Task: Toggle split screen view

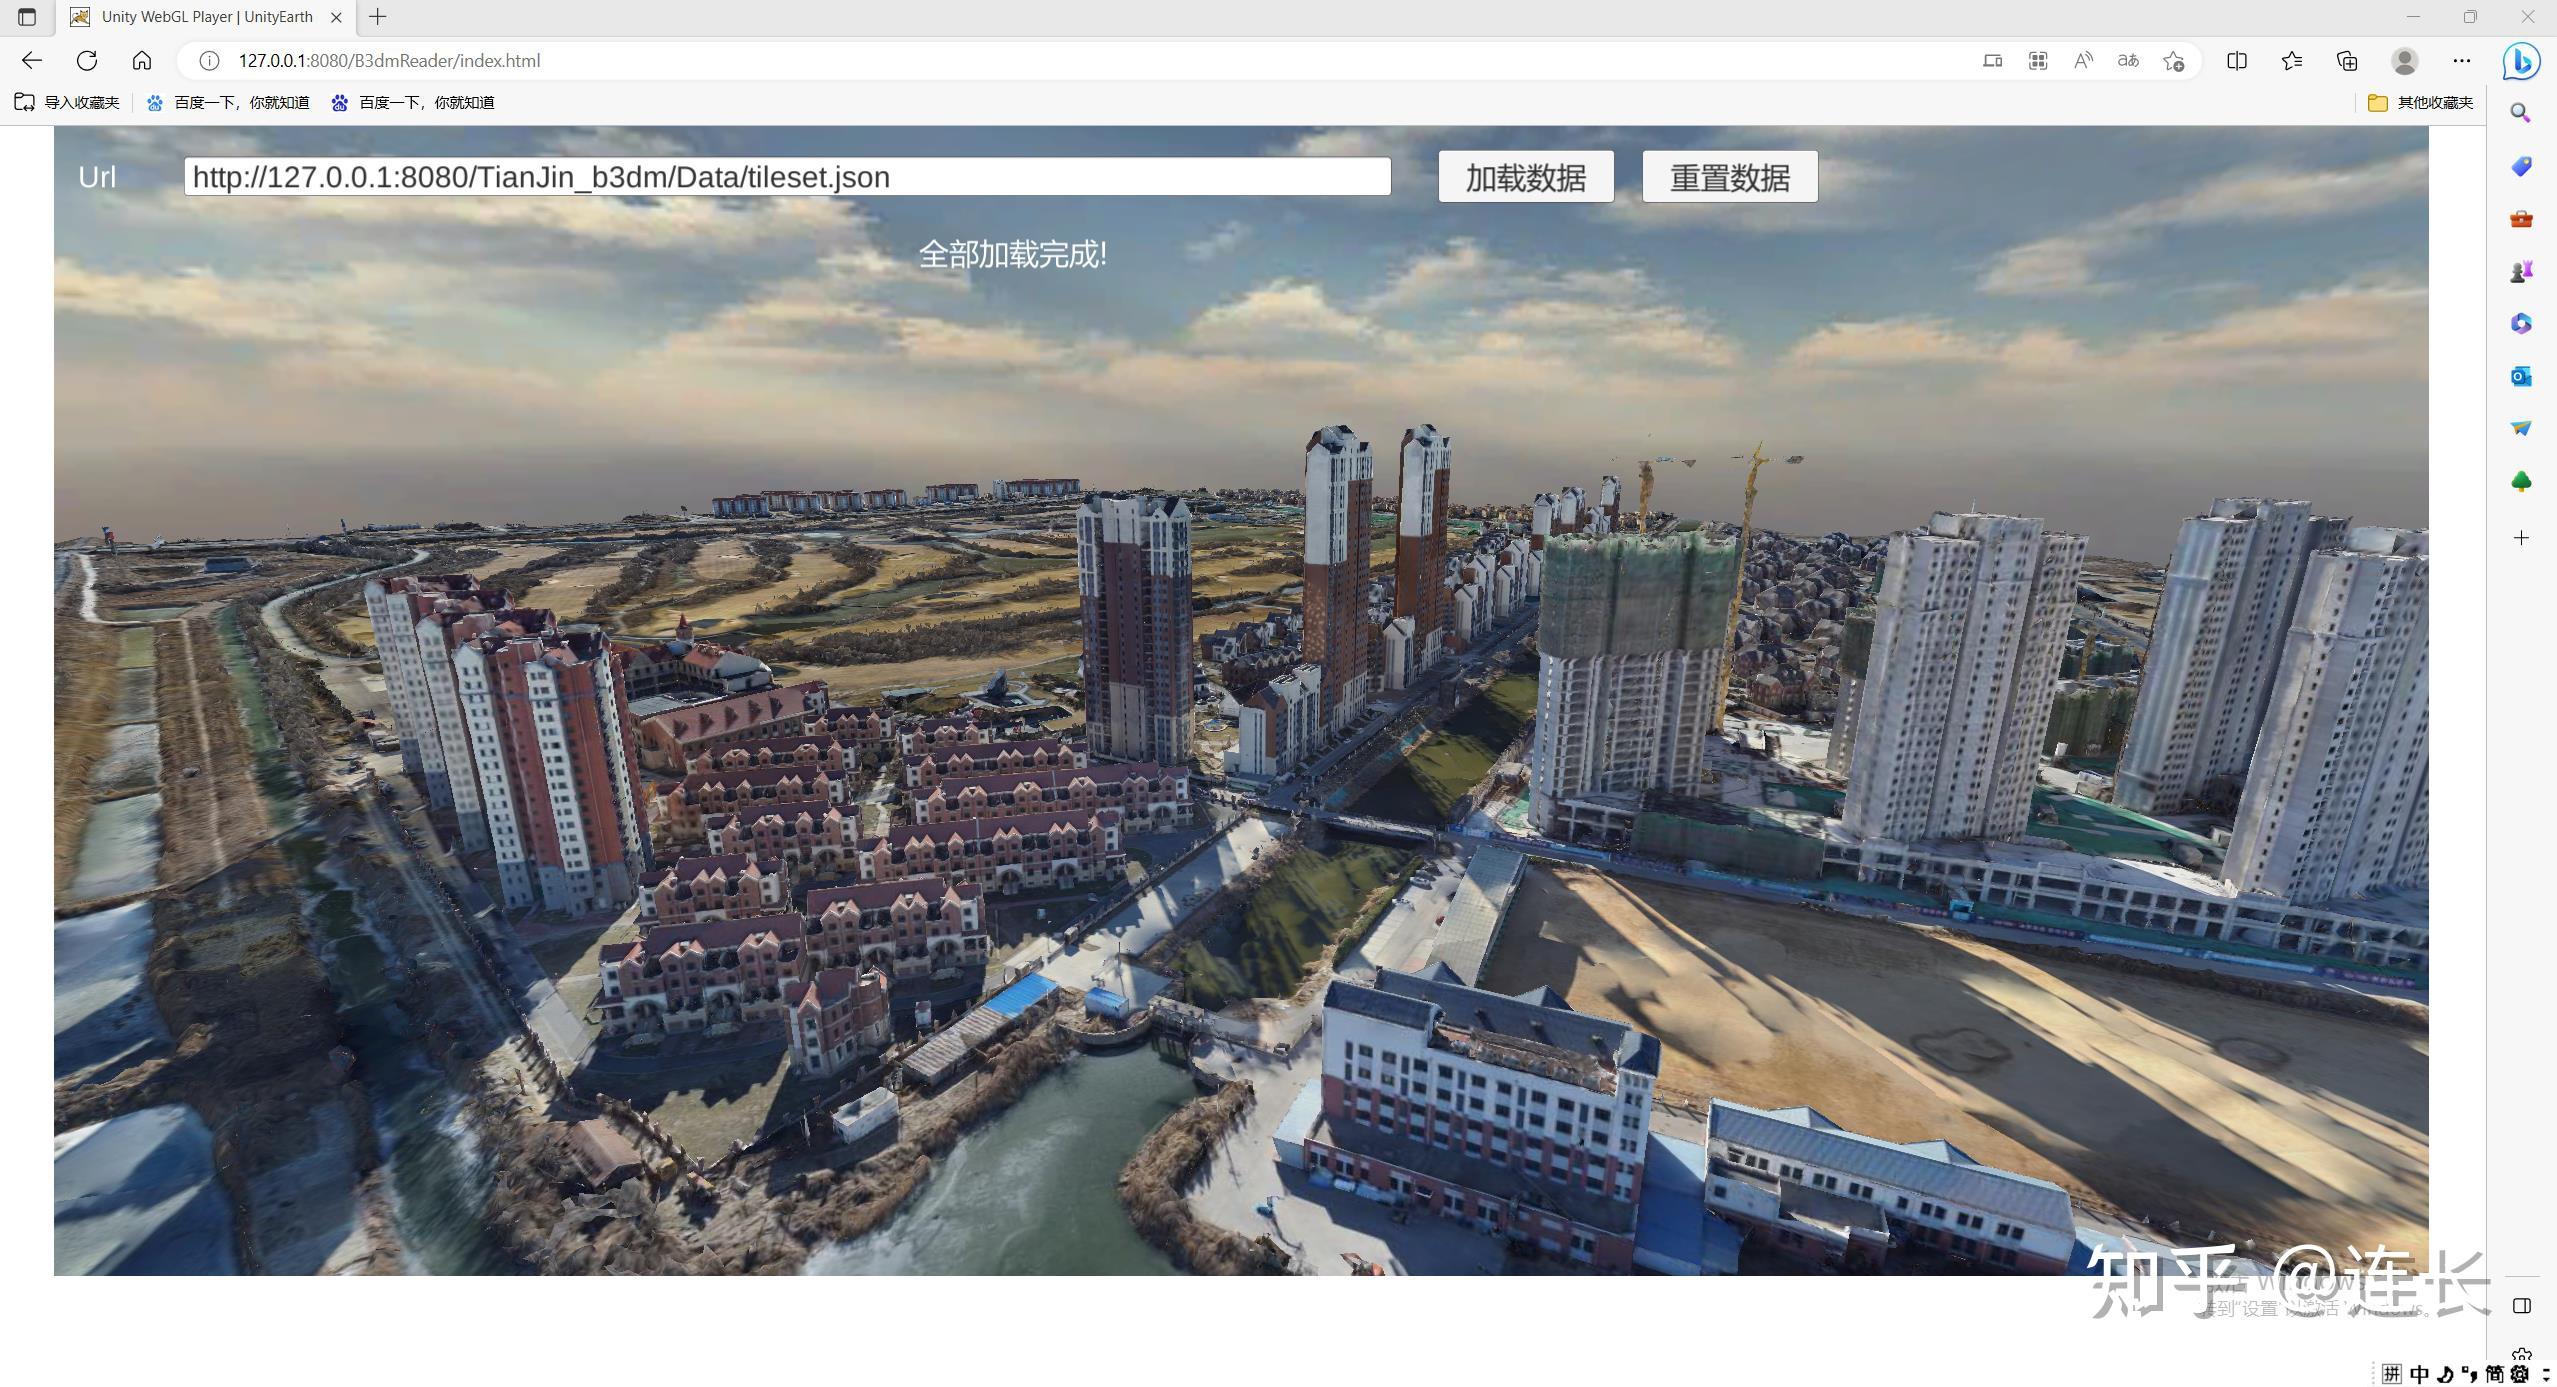Action: pos(2236,61)
